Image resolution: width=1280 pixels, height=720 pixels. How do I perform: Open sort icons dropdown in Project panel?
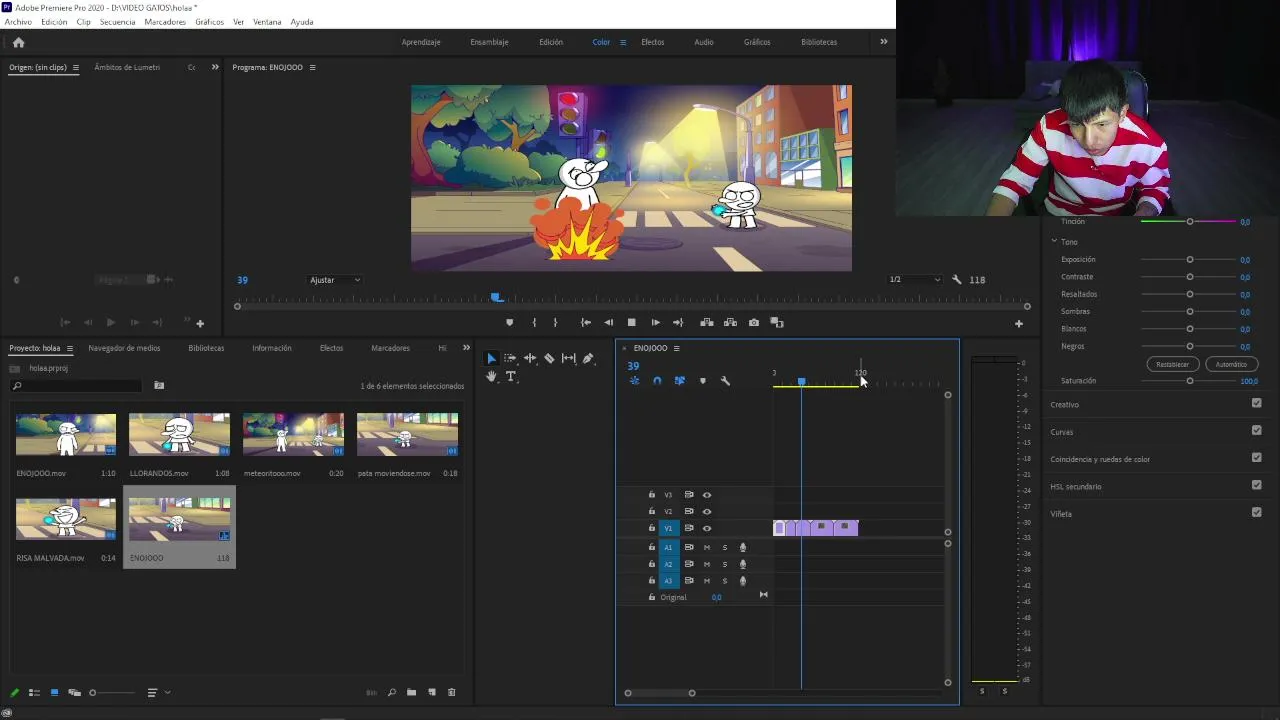click(158, 692)
